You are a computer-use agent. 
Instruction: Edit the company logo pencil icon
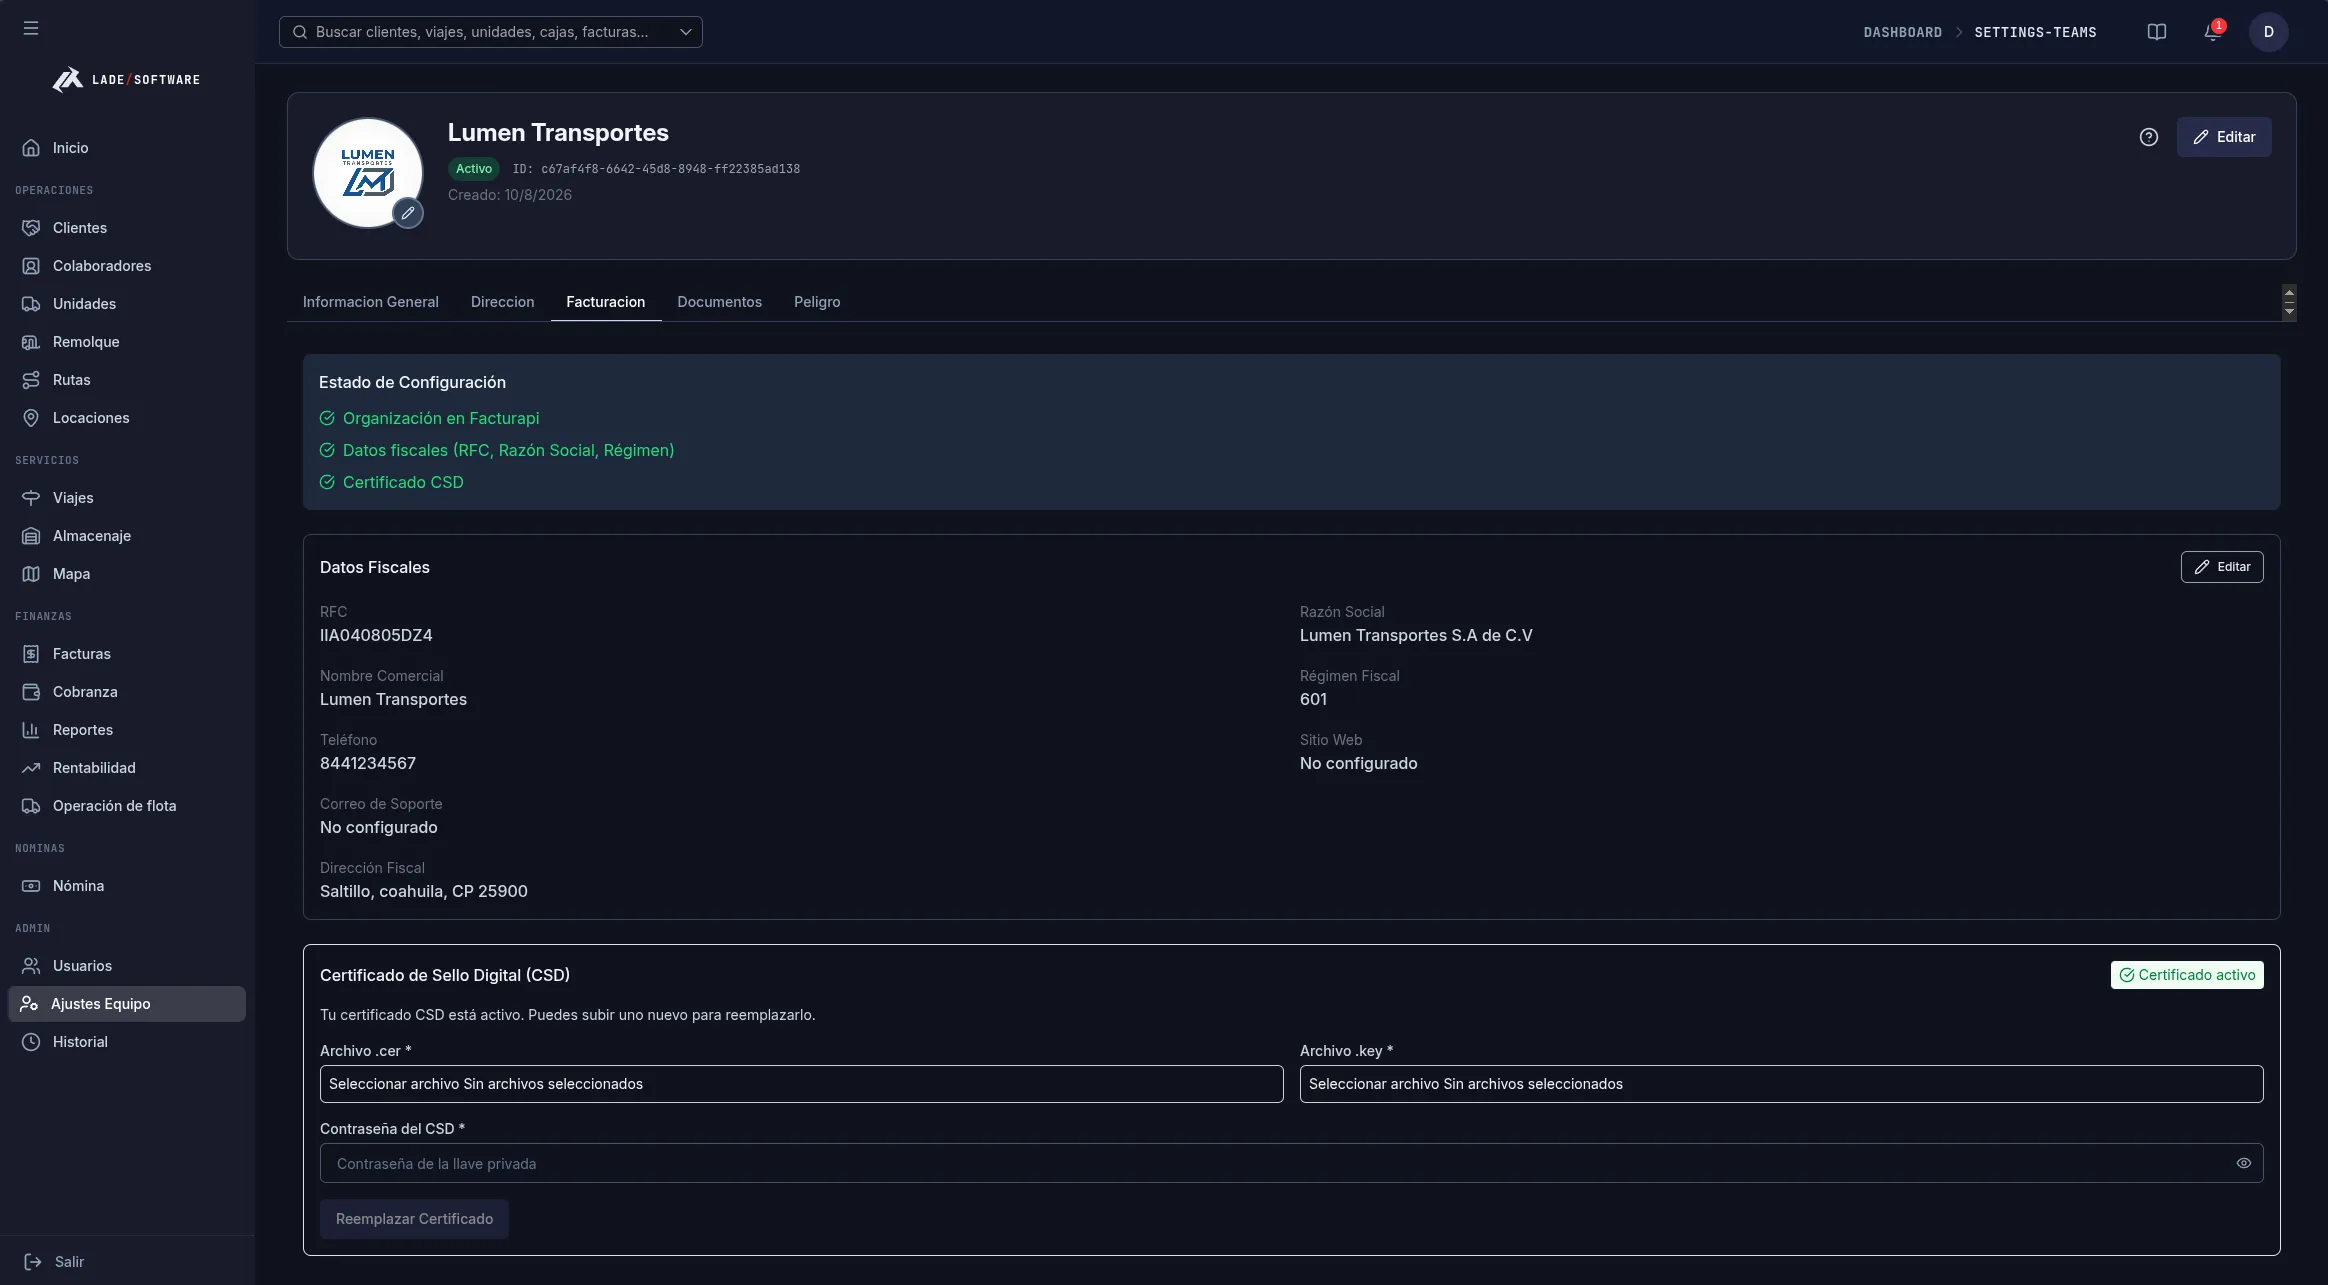coord(408,213)
